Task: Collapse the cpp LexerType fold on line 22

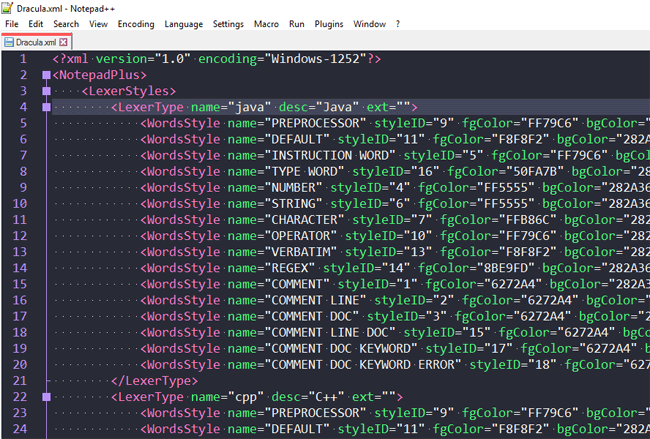Action: click(46, 397)
